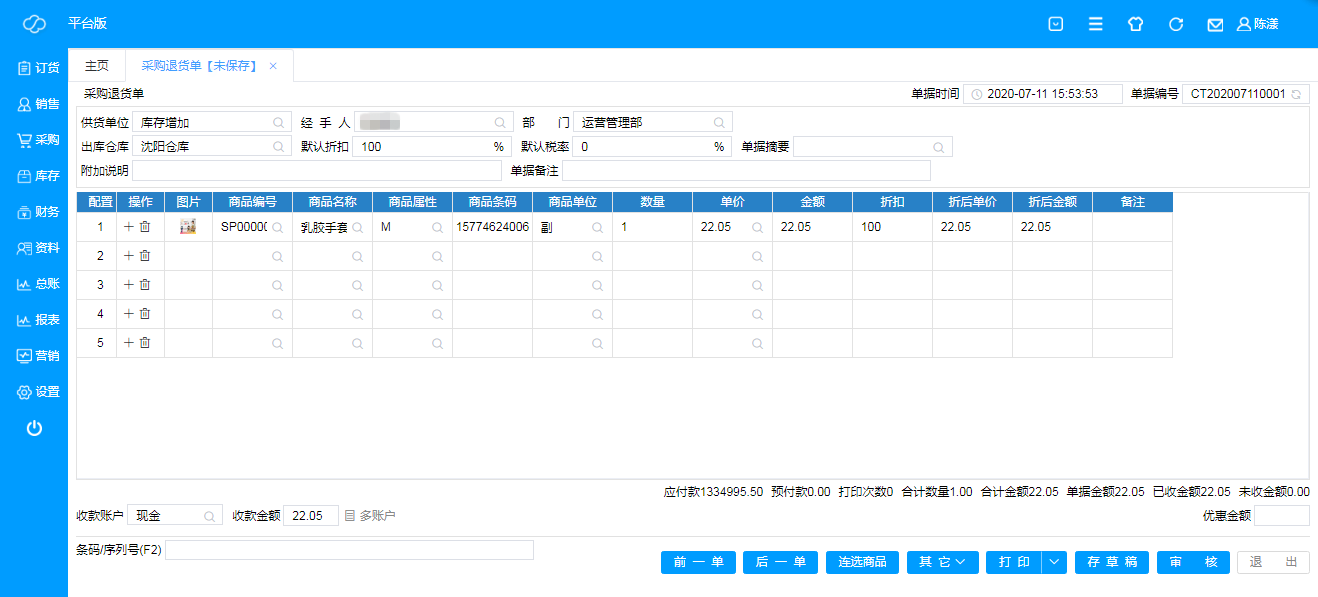Search in the 经手人 handler field
The height and width of the screenshot is (597, 1318).
tap(499, 122)
